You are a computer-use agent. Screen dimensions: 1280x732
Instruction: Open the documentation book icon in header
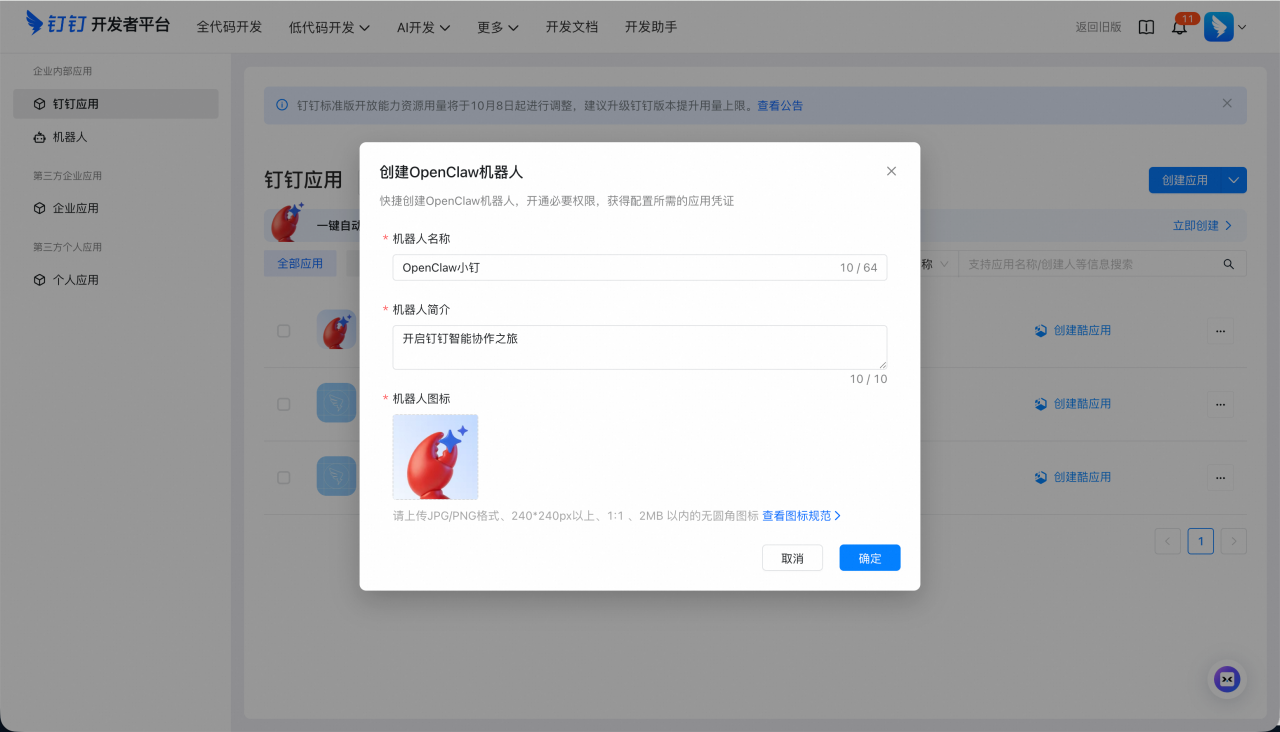pos(1146,27)
